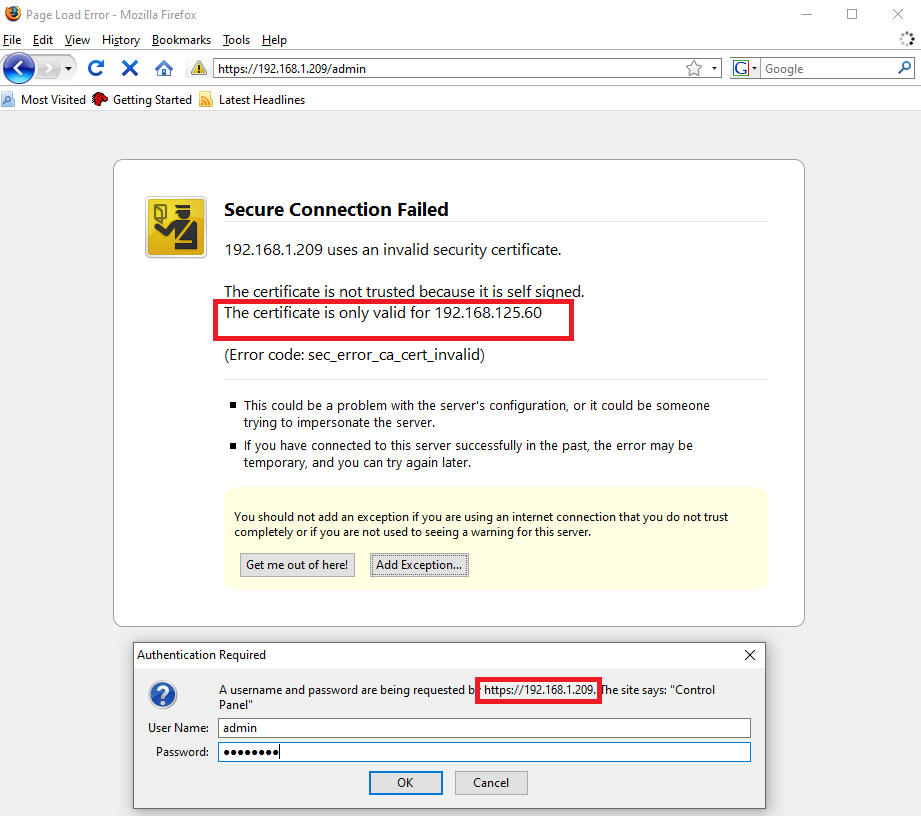Viewport: 921px width, 816px height.
Task: Open the View menu
Action: point(77,40)
